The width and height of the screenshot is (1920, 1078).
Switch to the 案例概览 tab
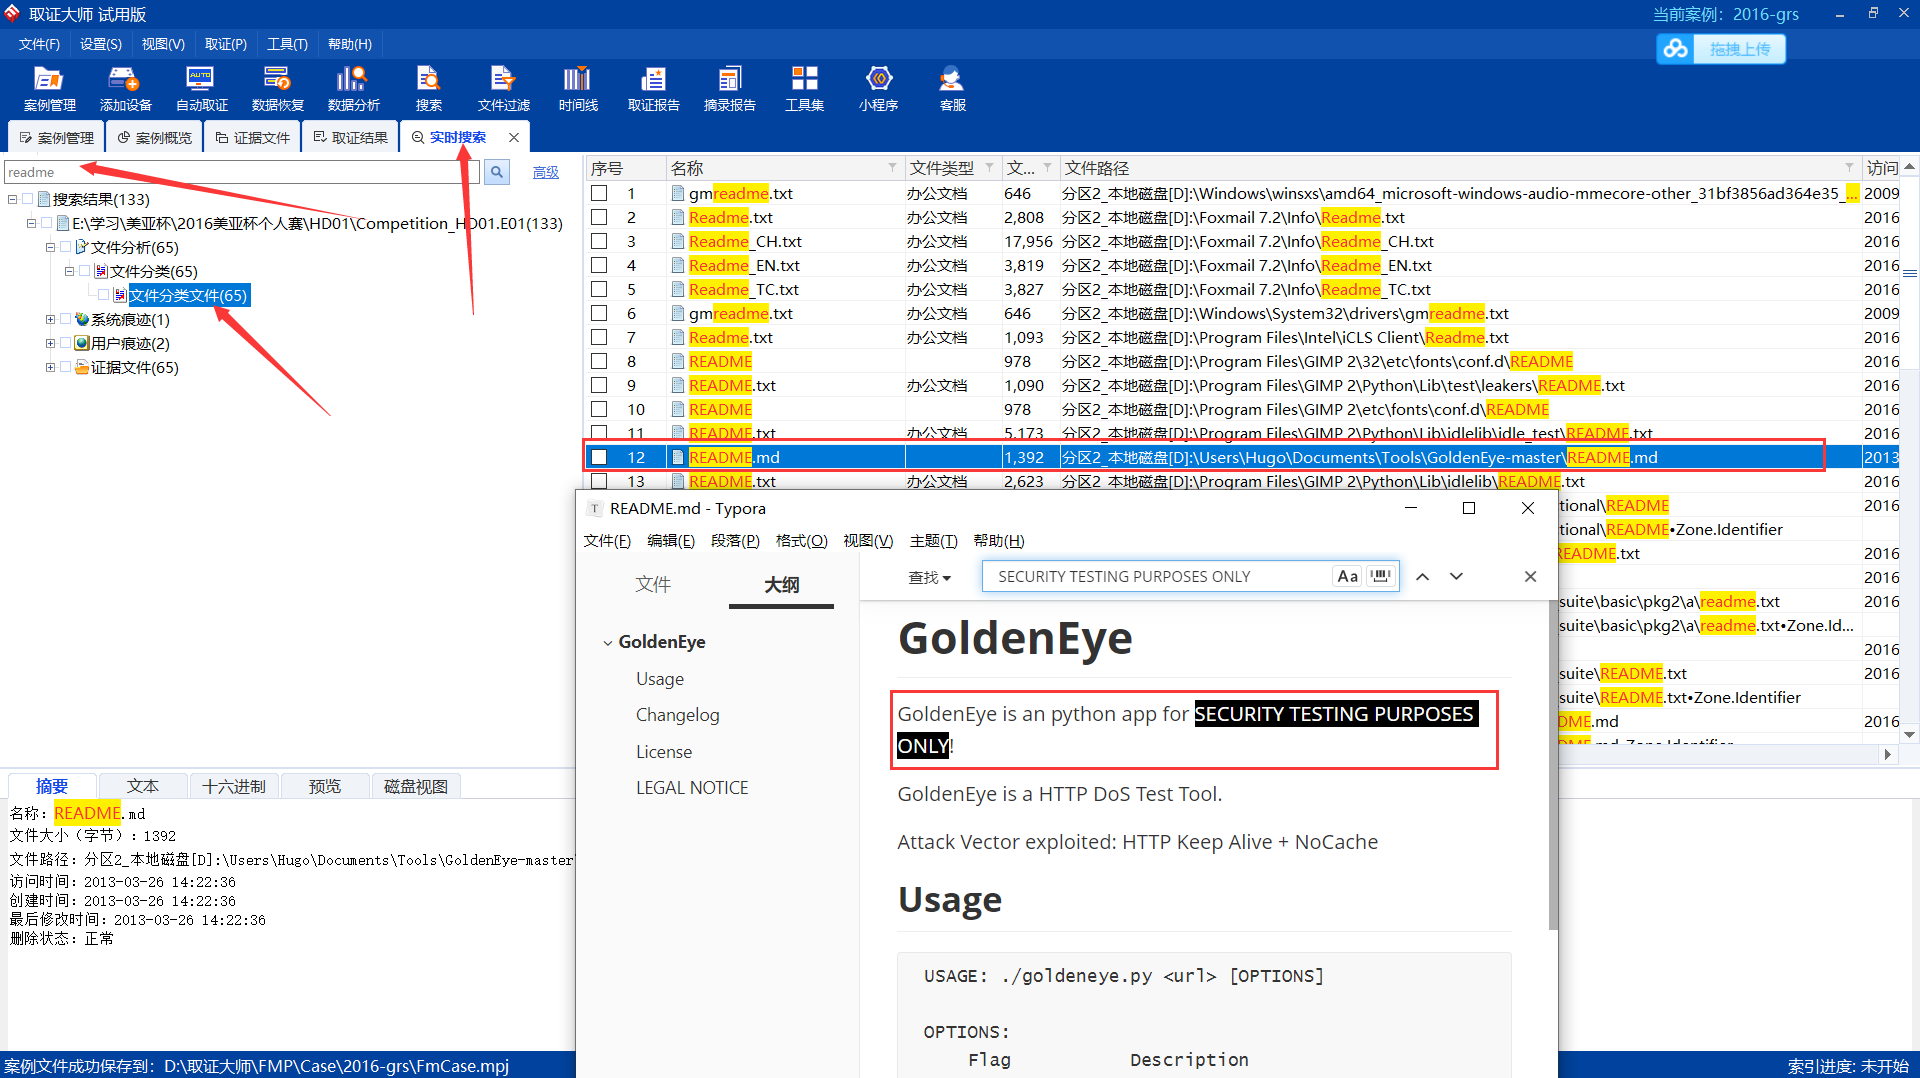(x=155, y=138)
